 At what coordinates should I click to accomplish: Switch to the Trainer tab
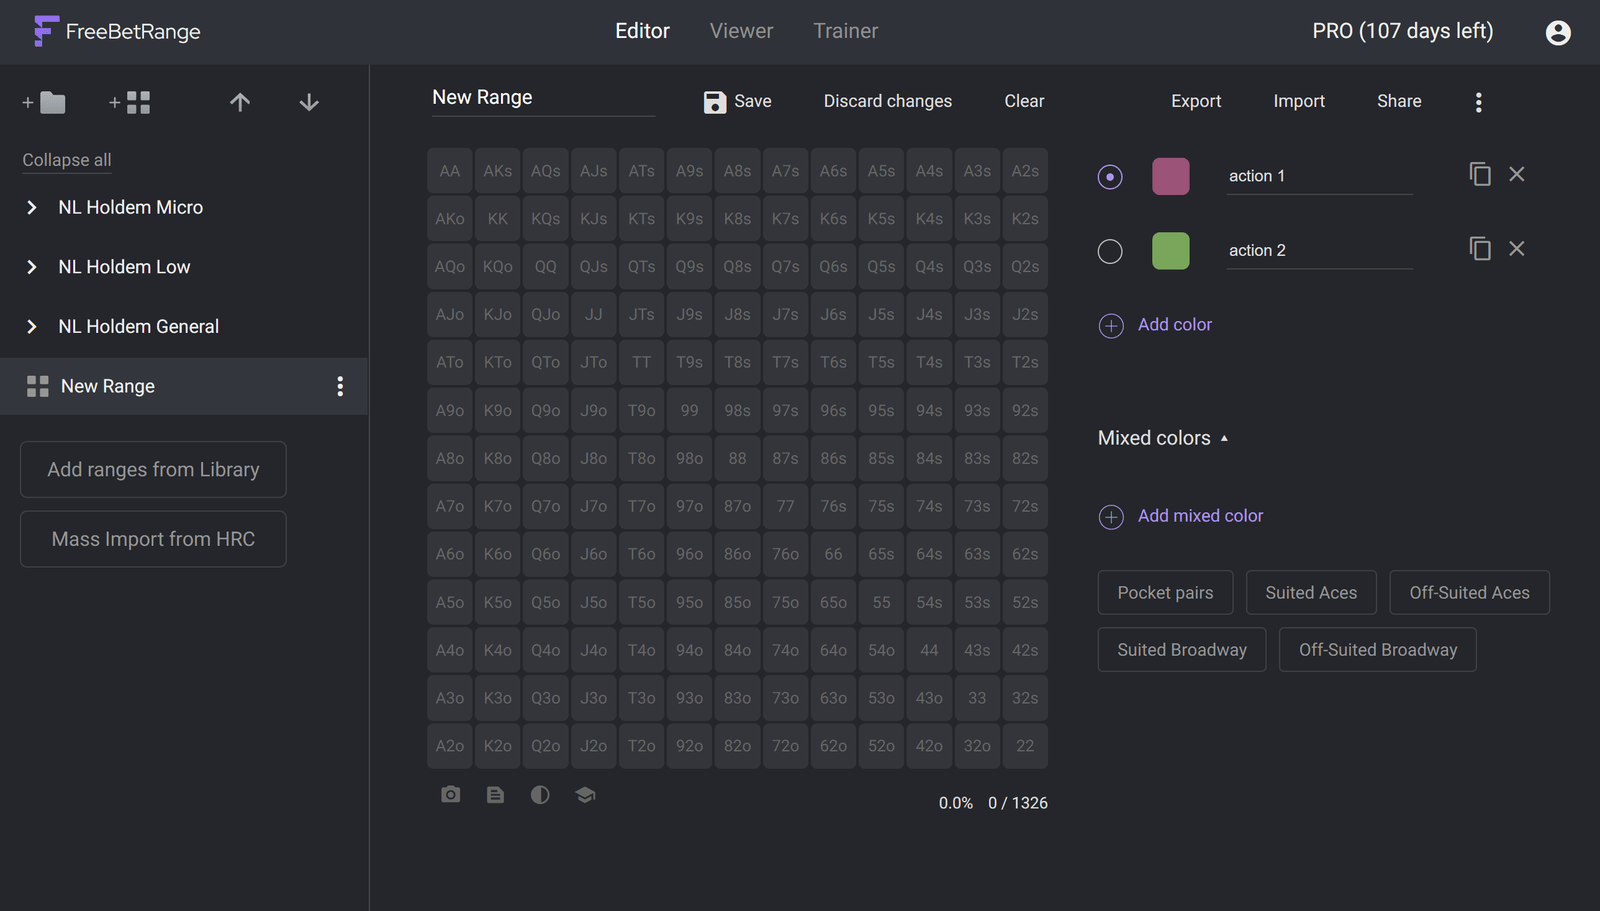[845, 31]
